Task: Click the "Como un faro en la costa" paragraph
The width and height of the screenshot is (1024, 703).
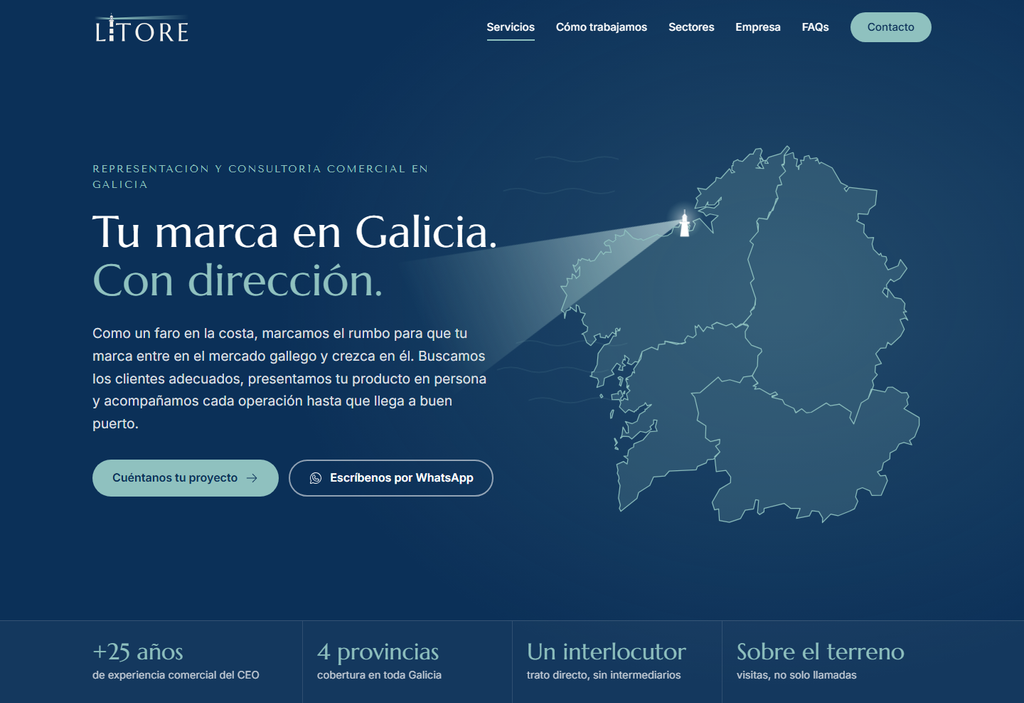Action: pyautogui.click(x=289, y=378)
